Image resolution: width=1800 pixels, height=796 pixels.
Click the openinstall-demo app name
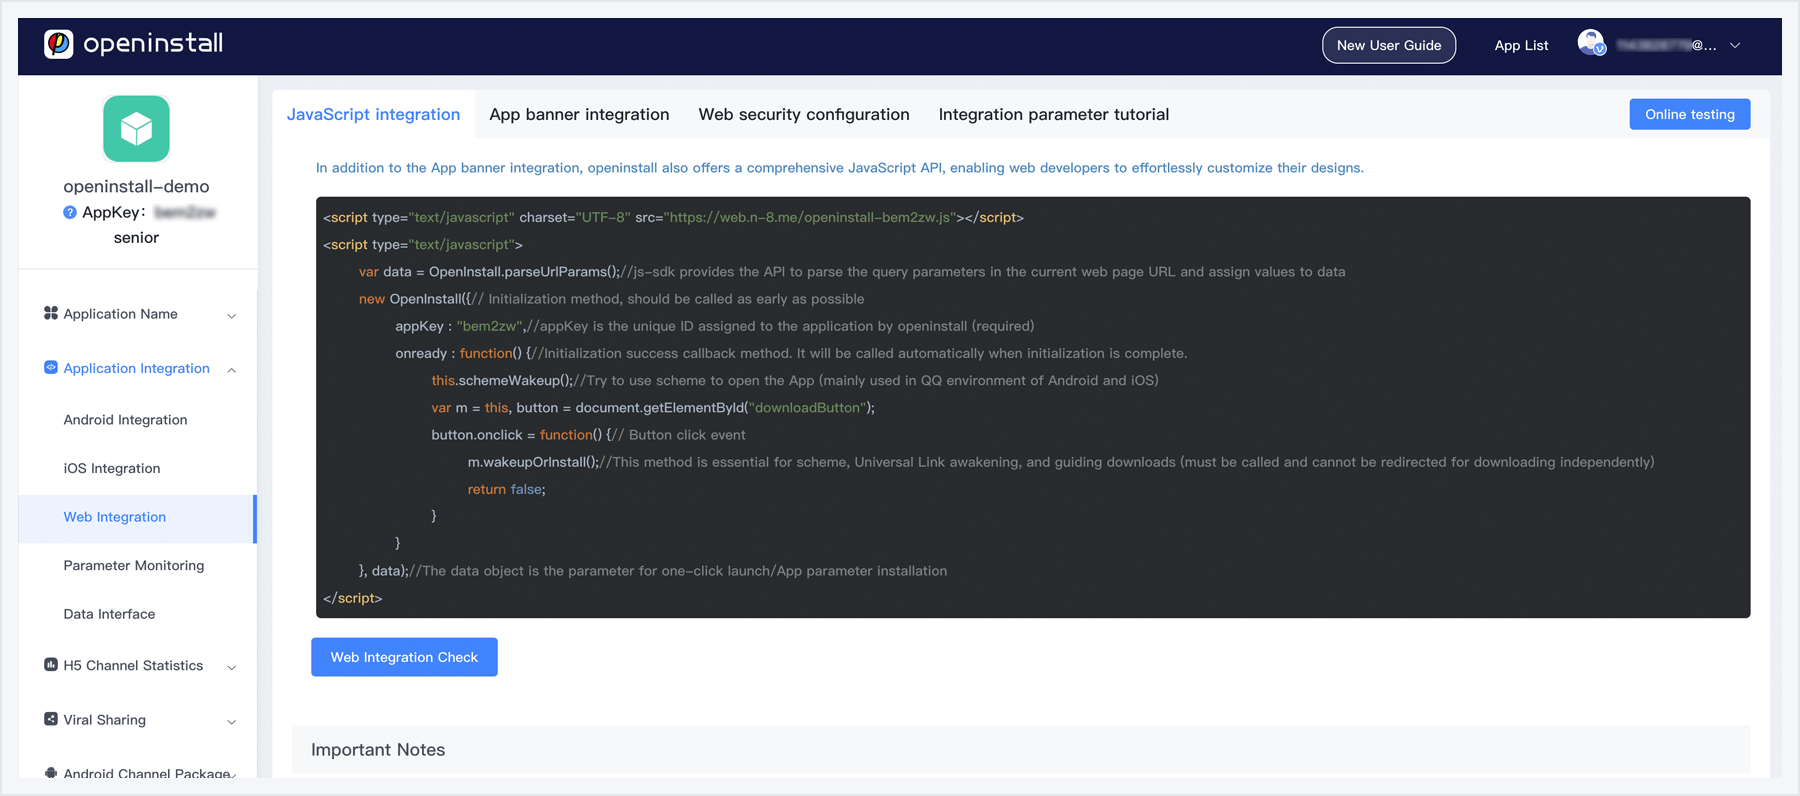136,186
